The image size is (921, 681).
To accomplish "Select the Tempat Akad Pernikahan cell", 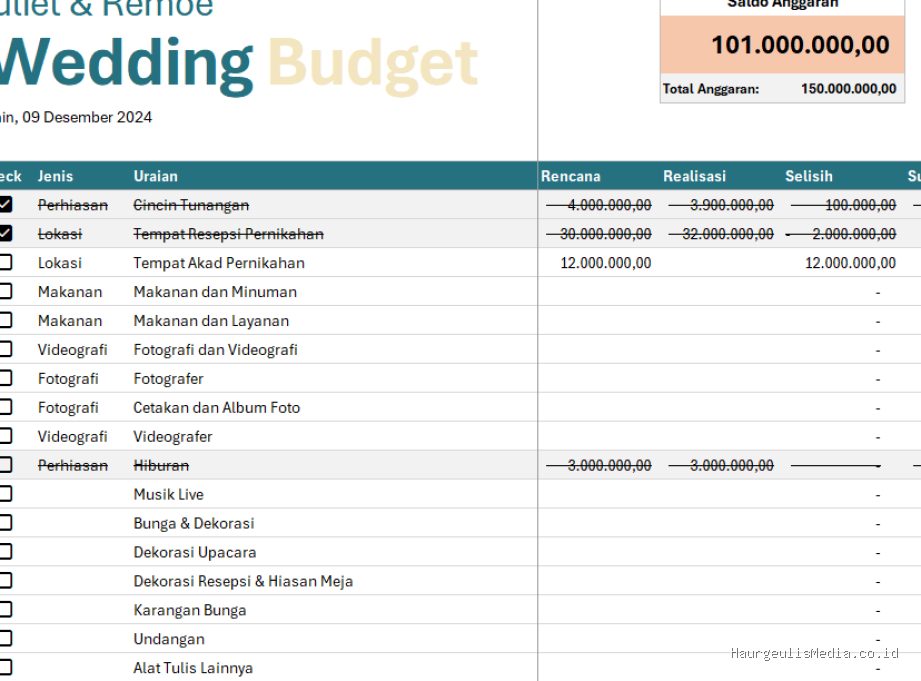I will point(219,263).
